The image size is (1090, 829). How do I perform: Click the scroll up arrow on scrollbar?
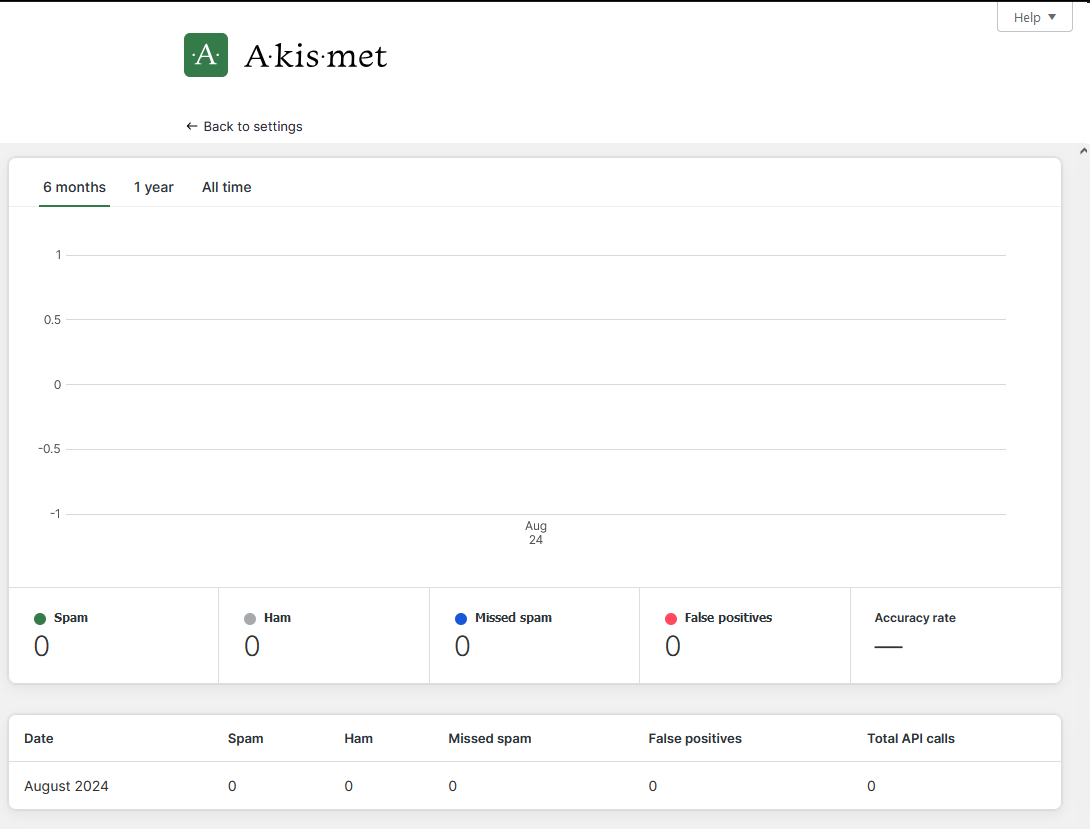pyautogui.click(x=1083, y=151)
